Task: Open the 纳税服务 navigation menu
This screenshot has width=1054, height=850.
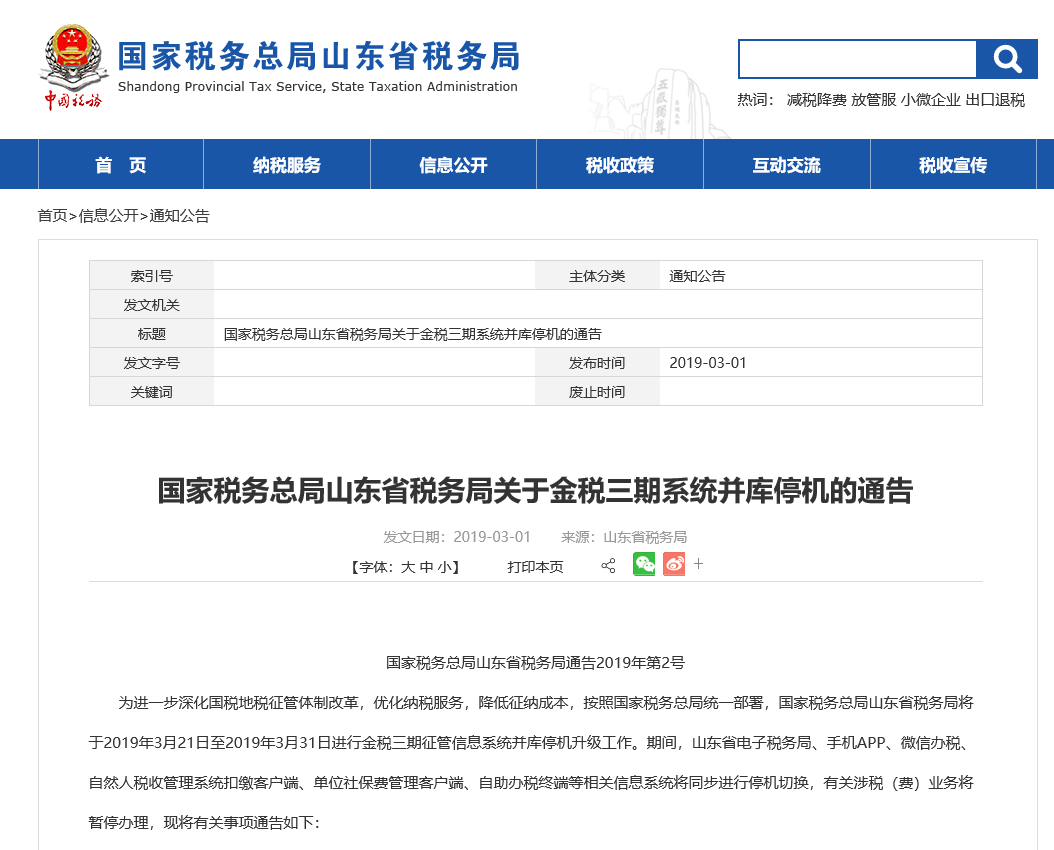Action: click(x=287, y=165)
